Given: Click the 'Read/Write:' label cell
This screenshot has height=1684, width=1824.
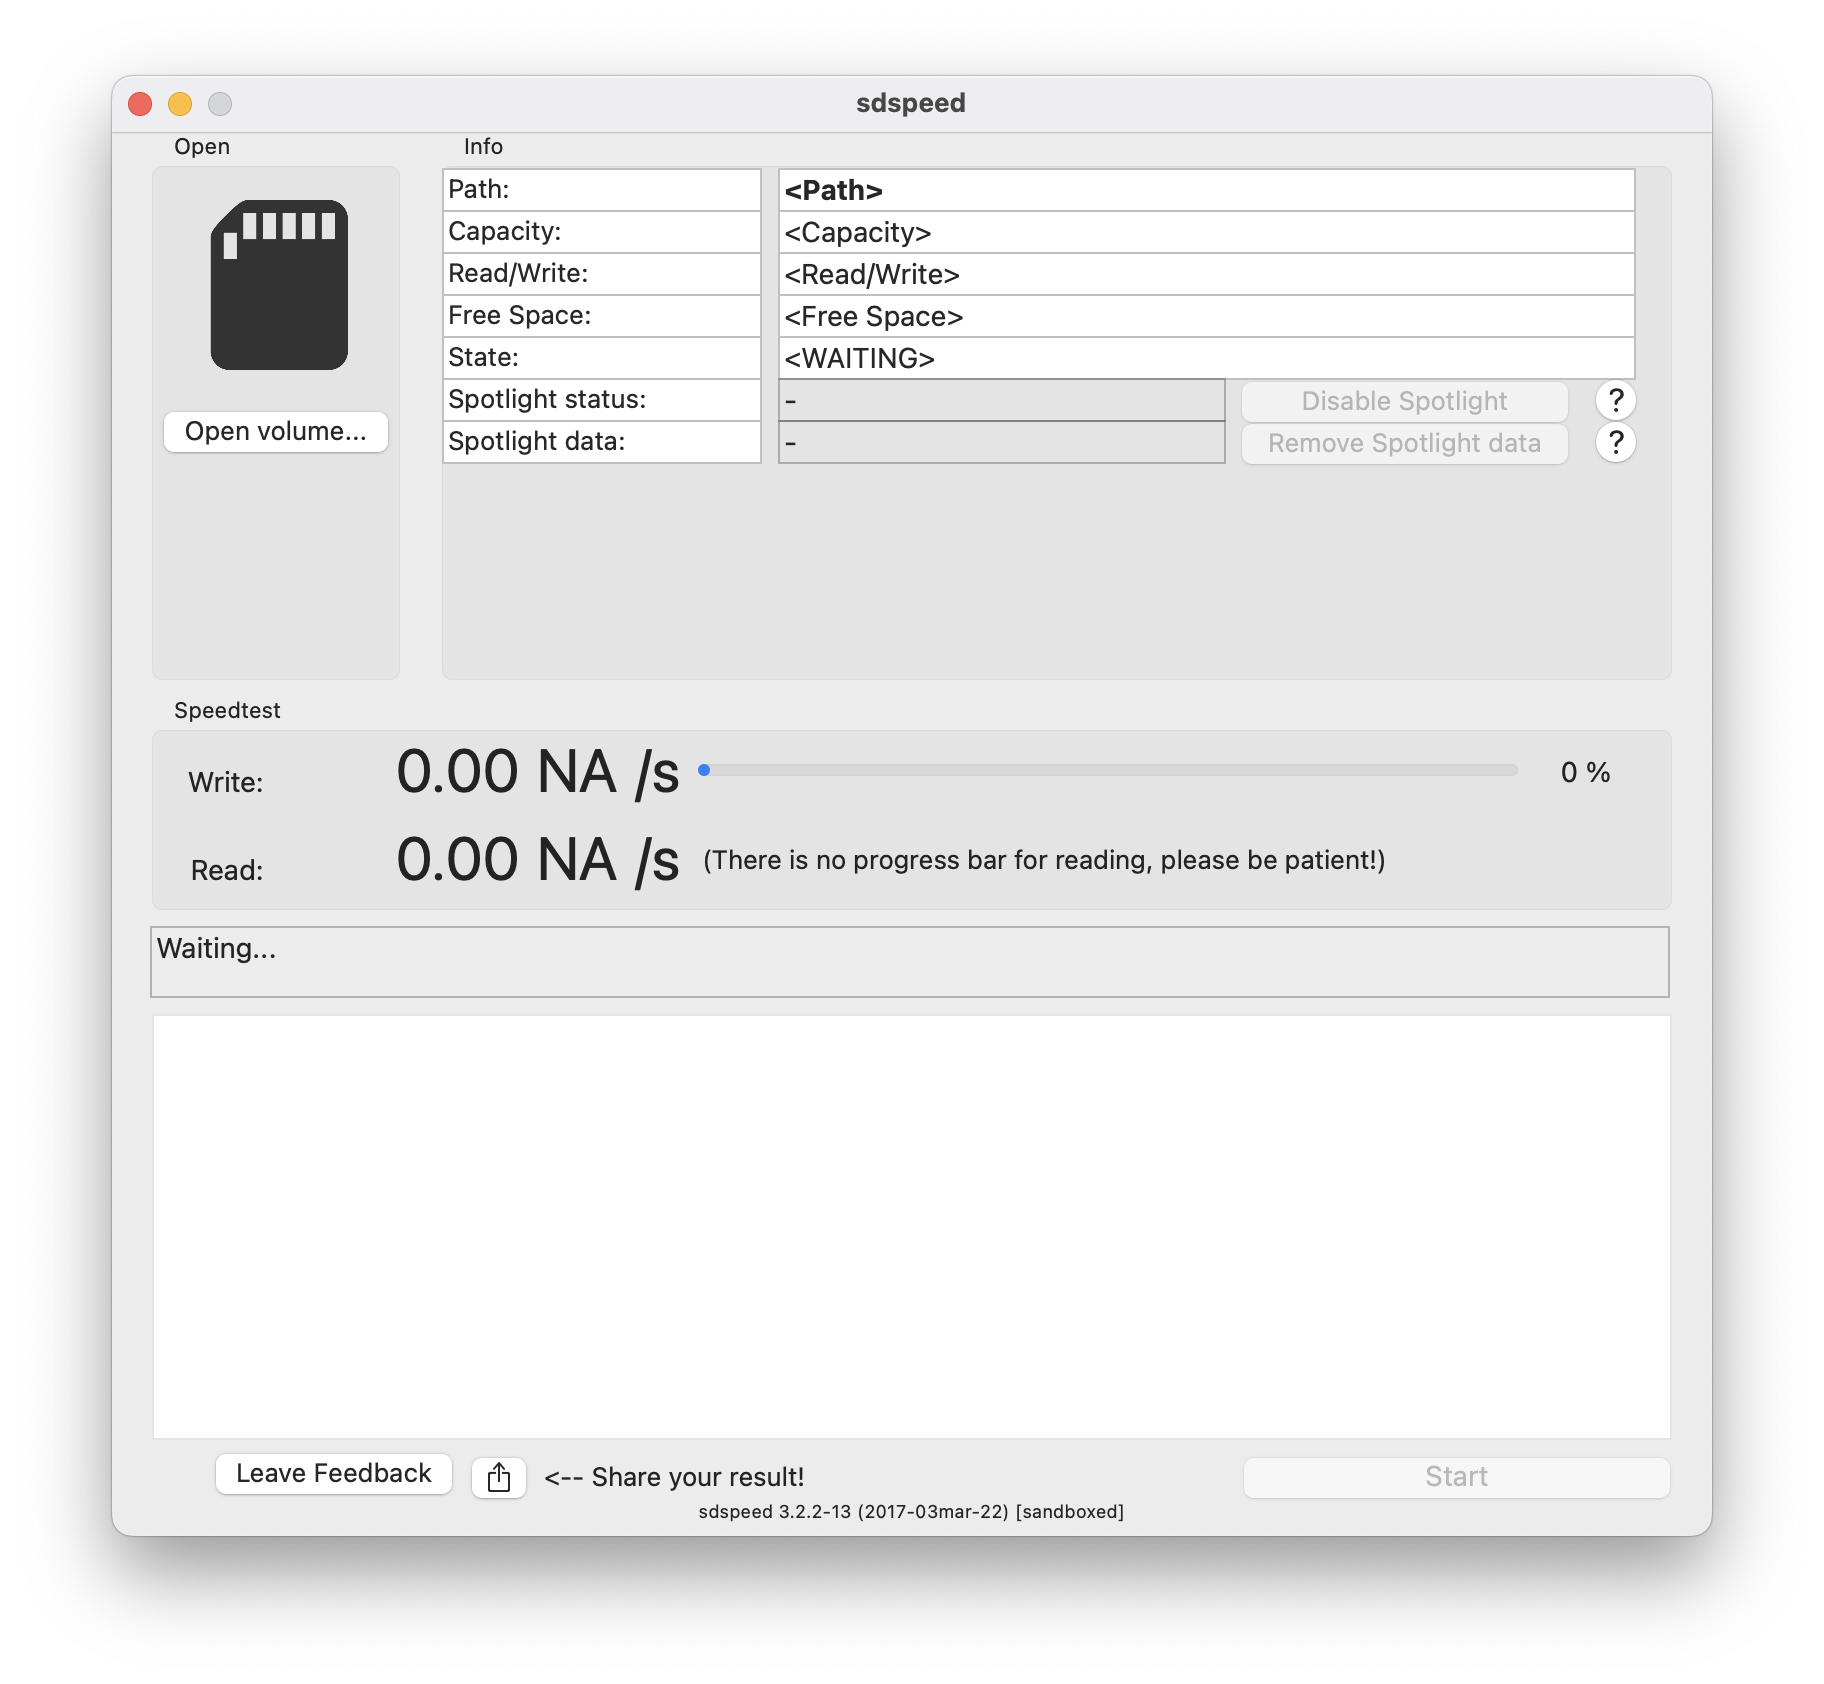Looking at the screenshot, I should click(x=602, y=274).
